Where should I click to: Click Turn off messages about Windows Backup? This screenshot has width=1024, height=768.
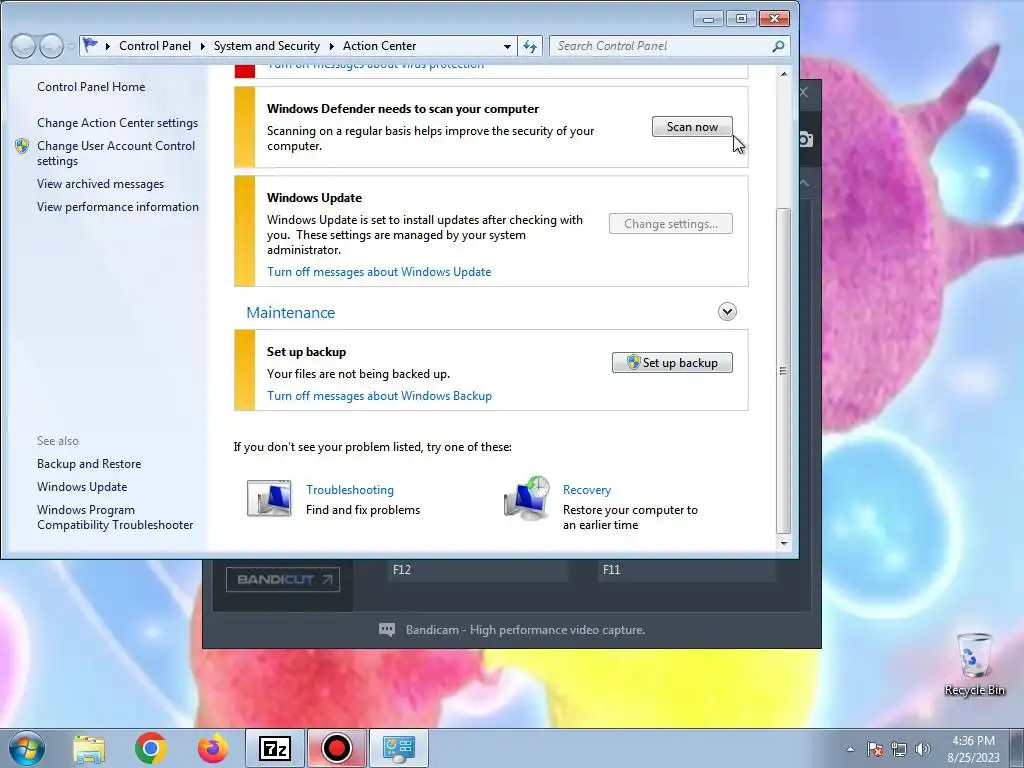379,396
